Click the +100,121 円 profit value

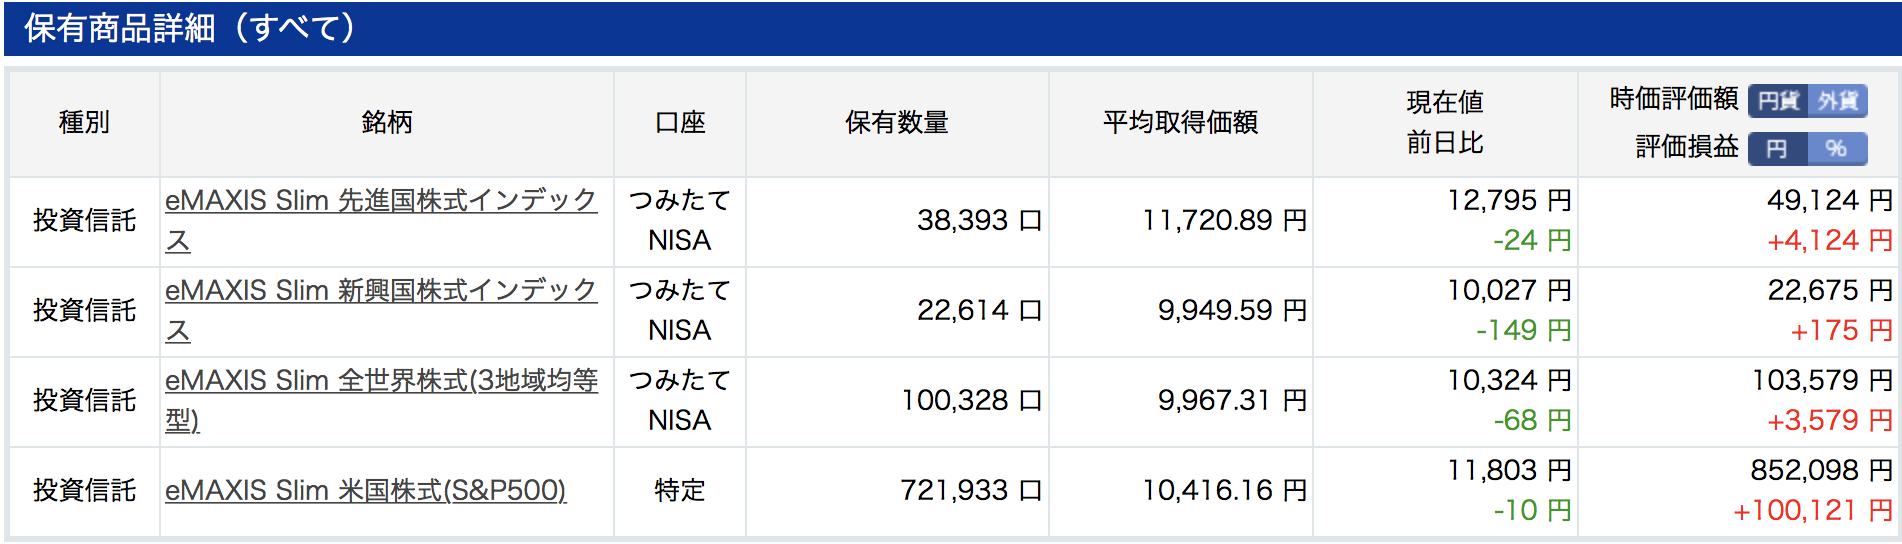click(x=1813, y=511)
